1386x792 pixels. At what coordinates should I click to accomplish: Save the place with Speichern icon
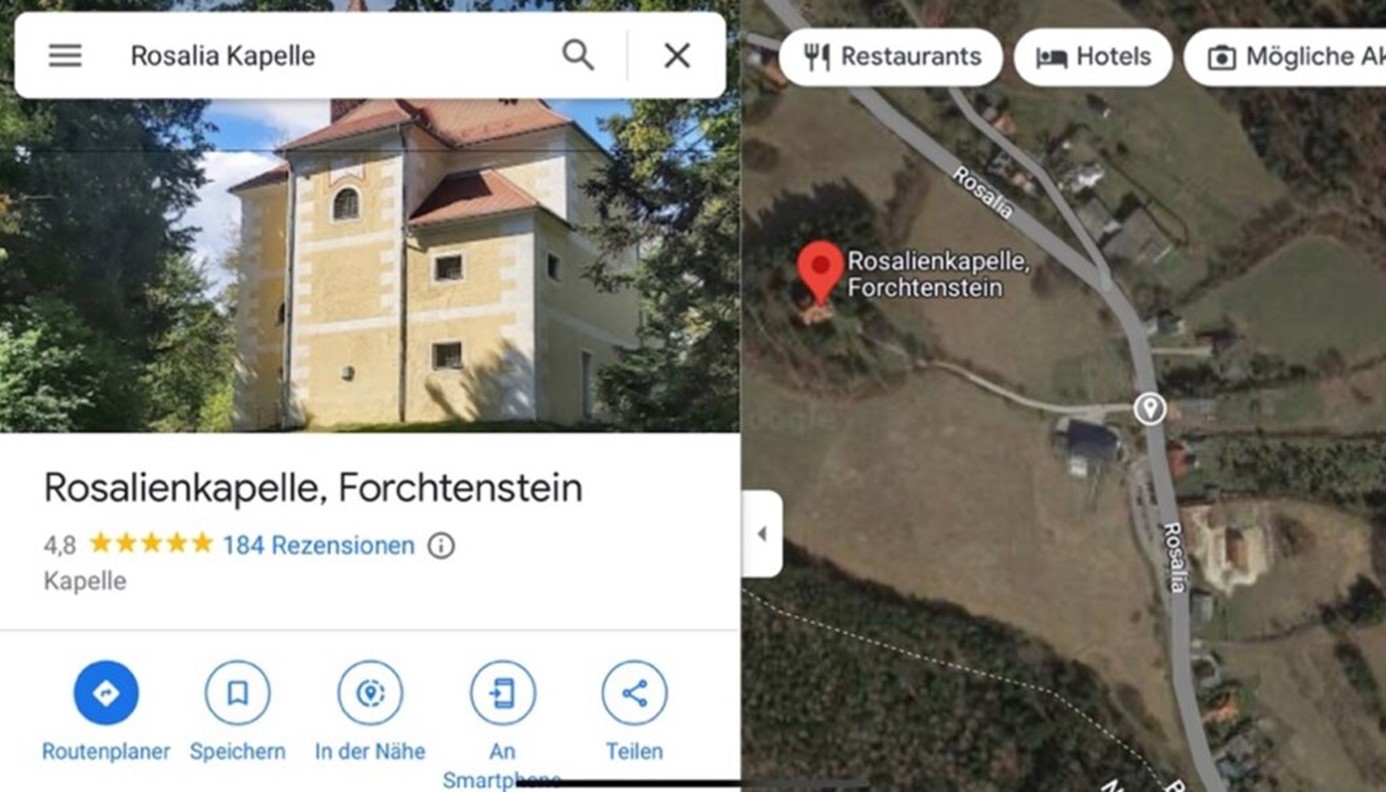pyautogui.click(x=237, y=692)
